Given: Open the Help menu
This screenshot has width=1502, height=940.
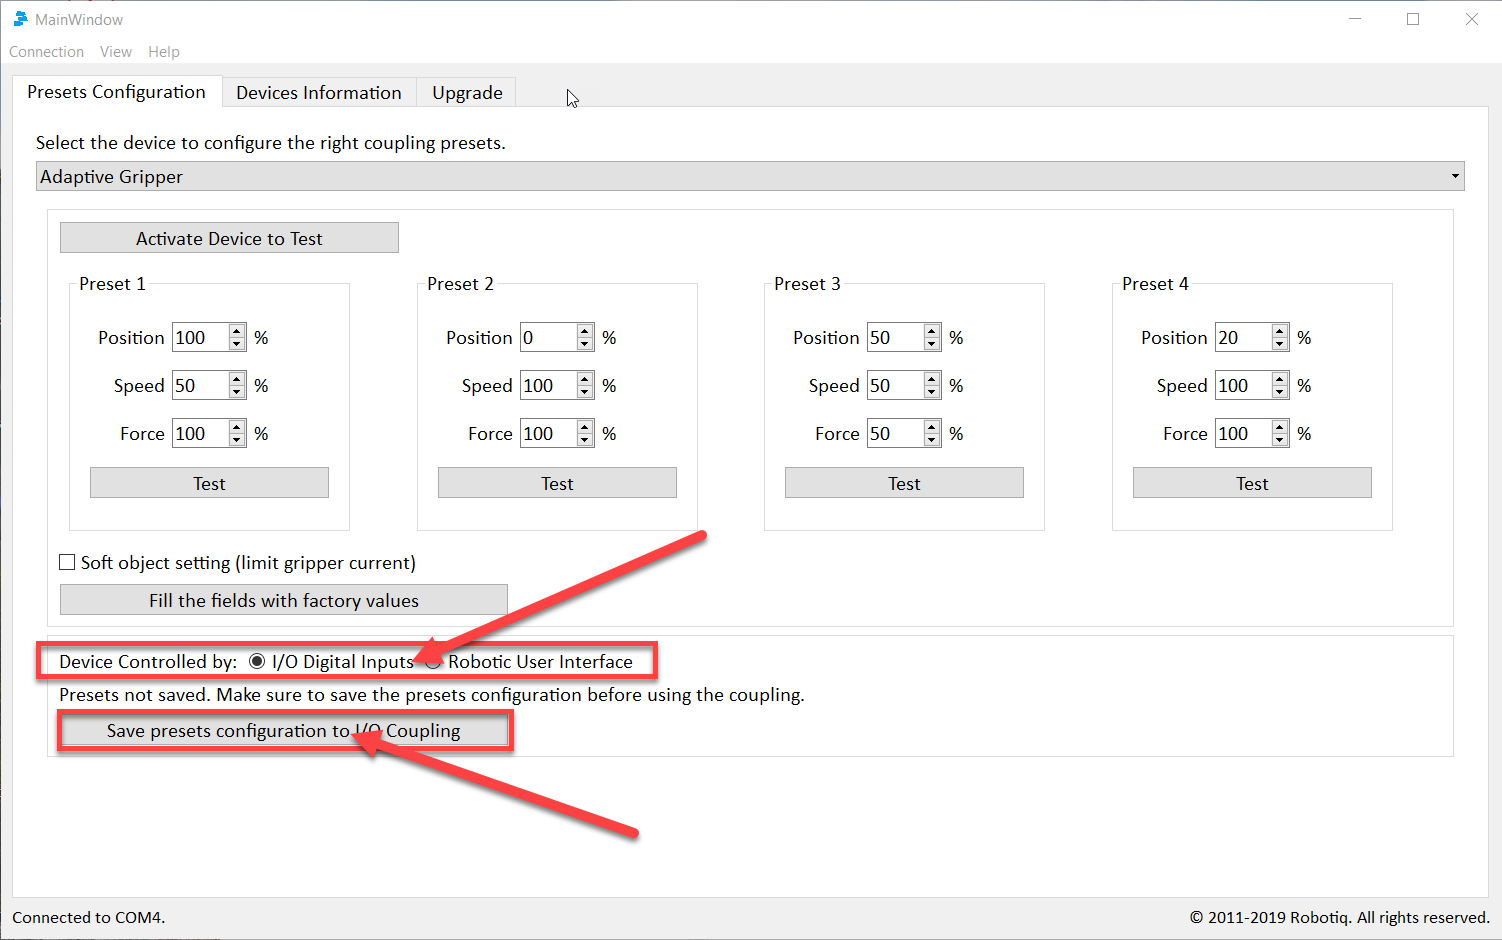Looking at the screenshot, I should (163, 51).
